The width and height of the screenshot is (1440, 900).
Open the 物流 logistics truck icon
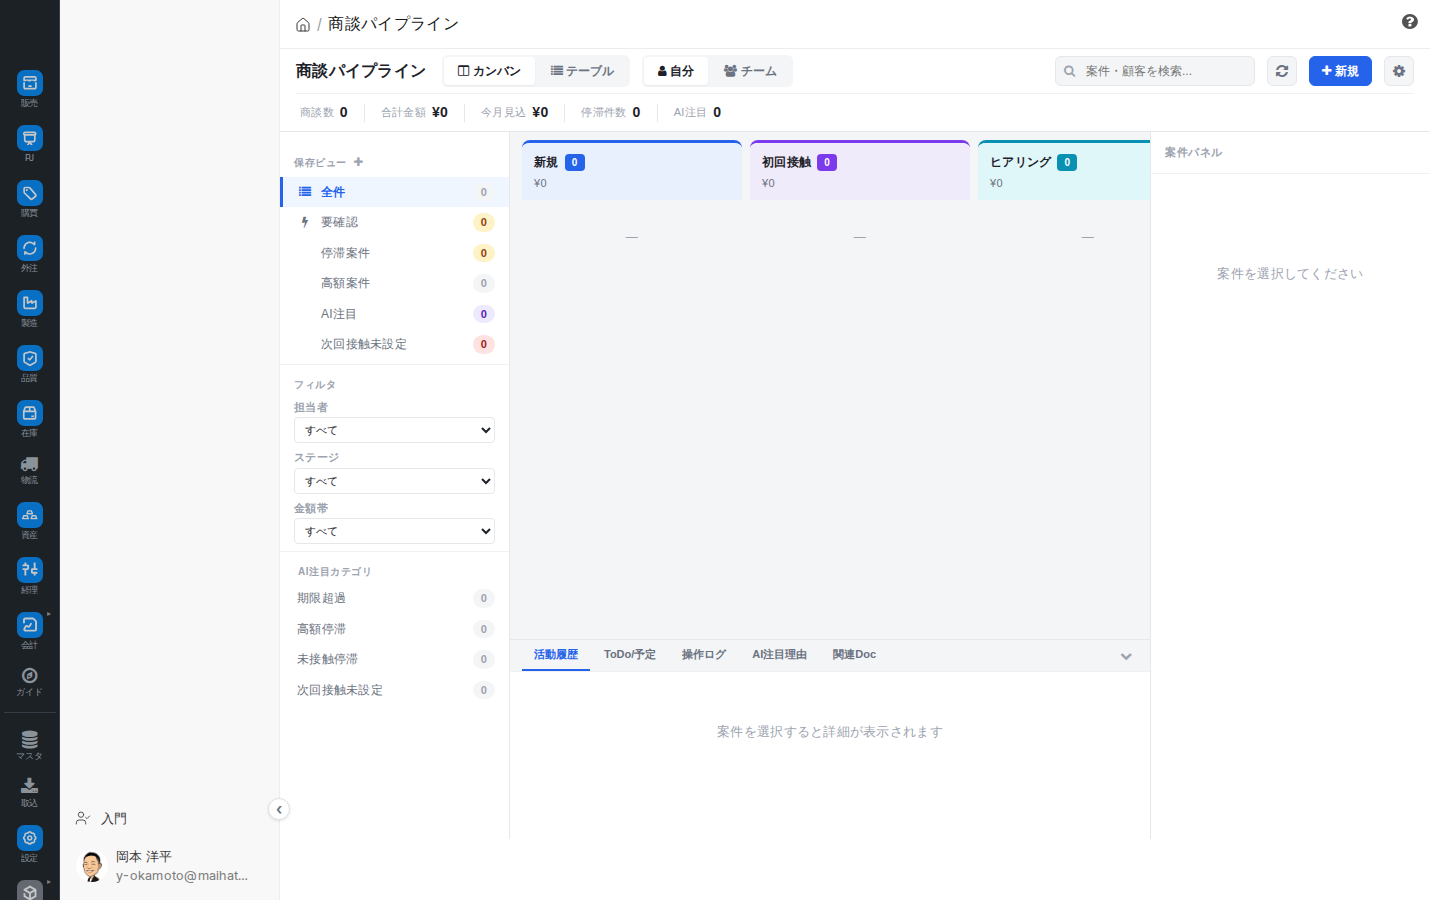(x=30, y=464)
